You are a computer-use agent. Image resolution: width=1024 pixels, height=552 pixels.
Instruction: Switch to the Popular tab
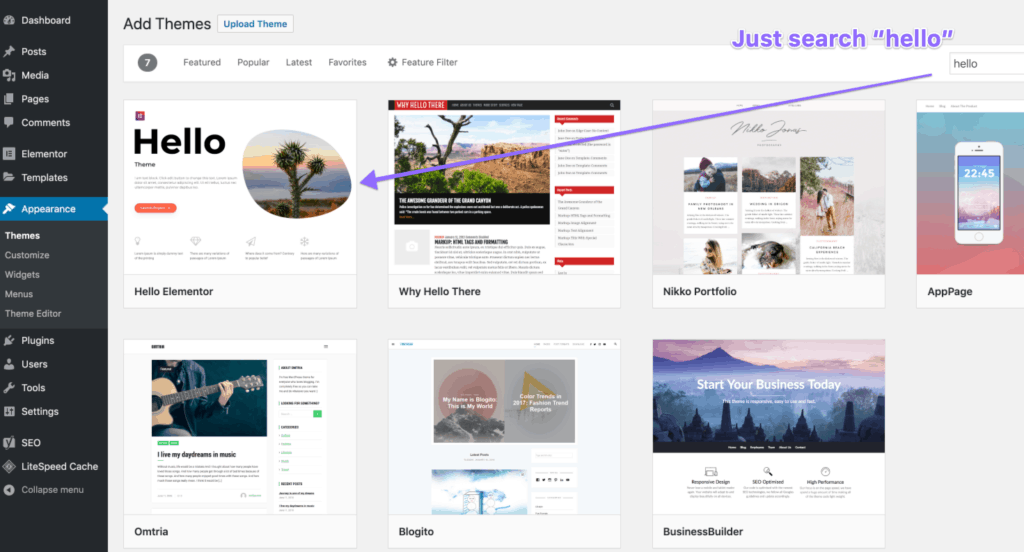pyautogui.click(x=253, y=62)
